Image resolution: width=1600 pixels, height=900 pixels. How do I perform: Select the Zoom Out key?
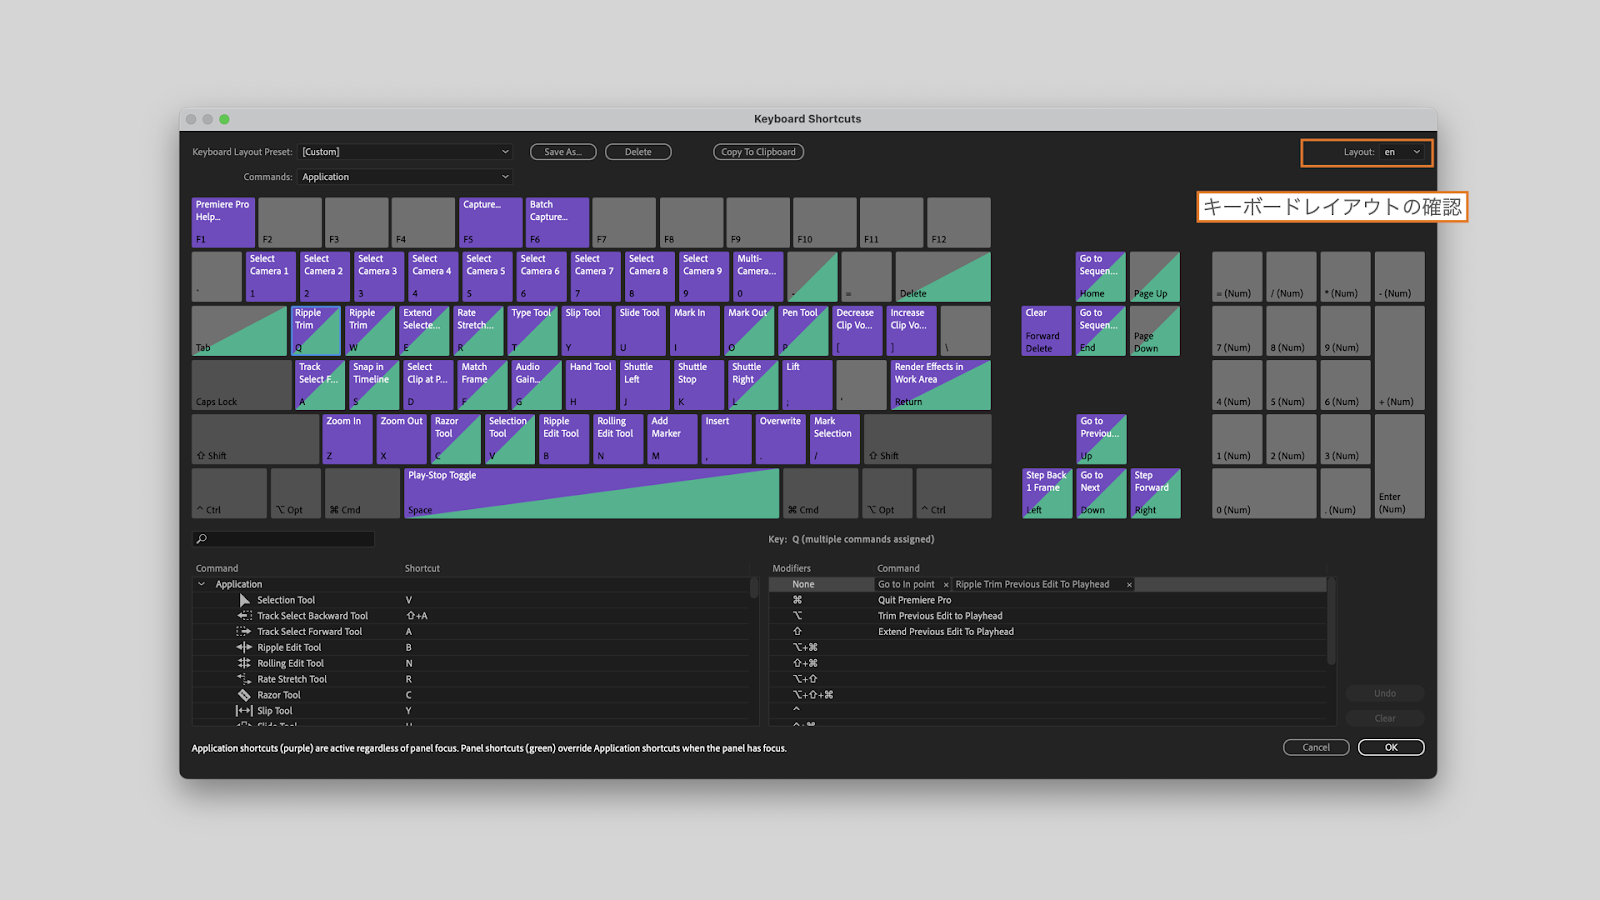402,439
